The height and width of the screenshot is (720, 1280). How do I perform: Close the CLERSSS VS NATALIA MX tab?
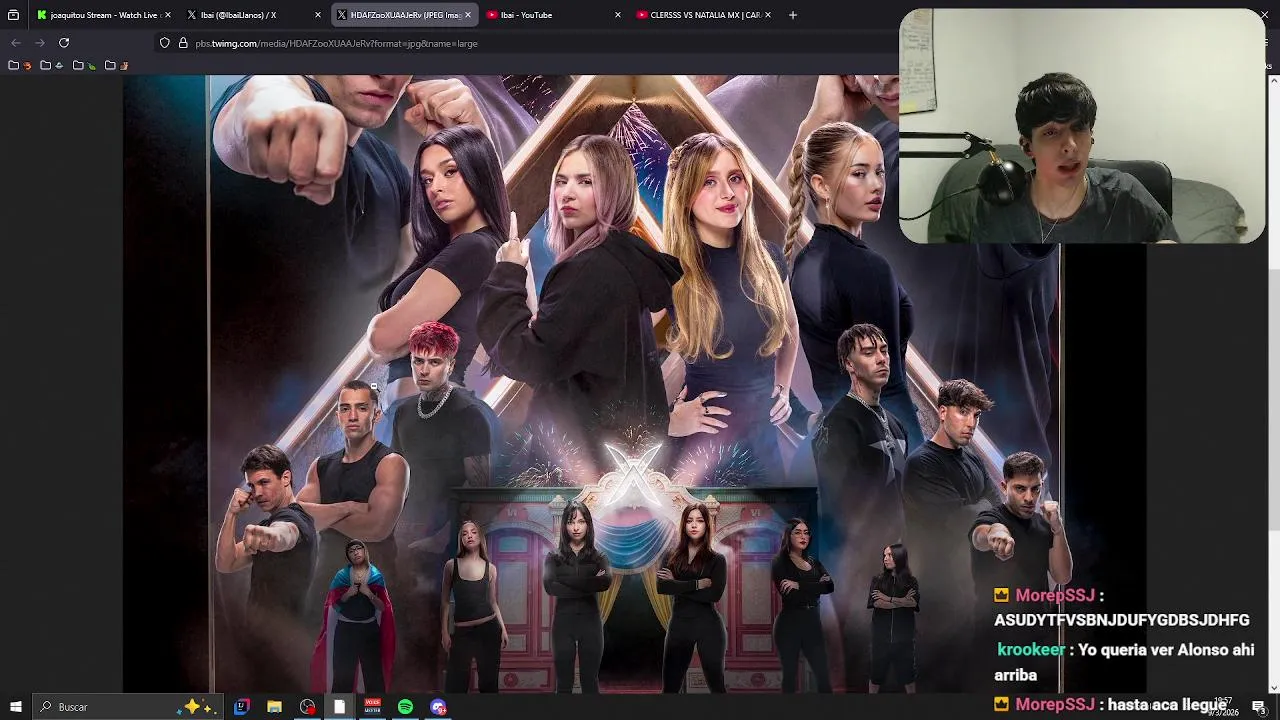point(767,15)
